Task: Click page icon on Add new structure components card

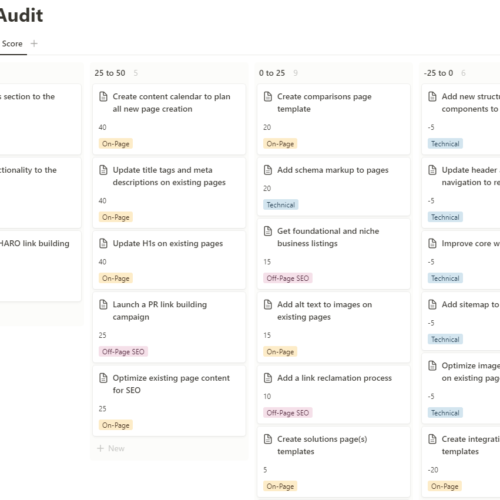Action: pos(432,97)
